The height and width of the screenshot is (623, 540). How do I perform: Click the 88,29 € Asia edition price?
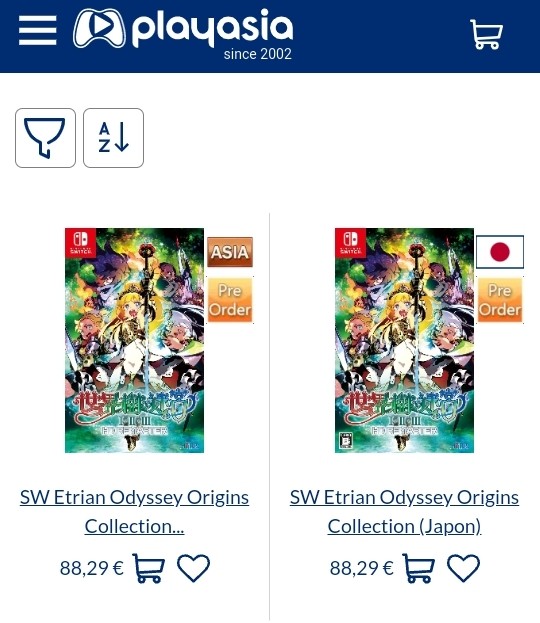[x=92, y=568]
